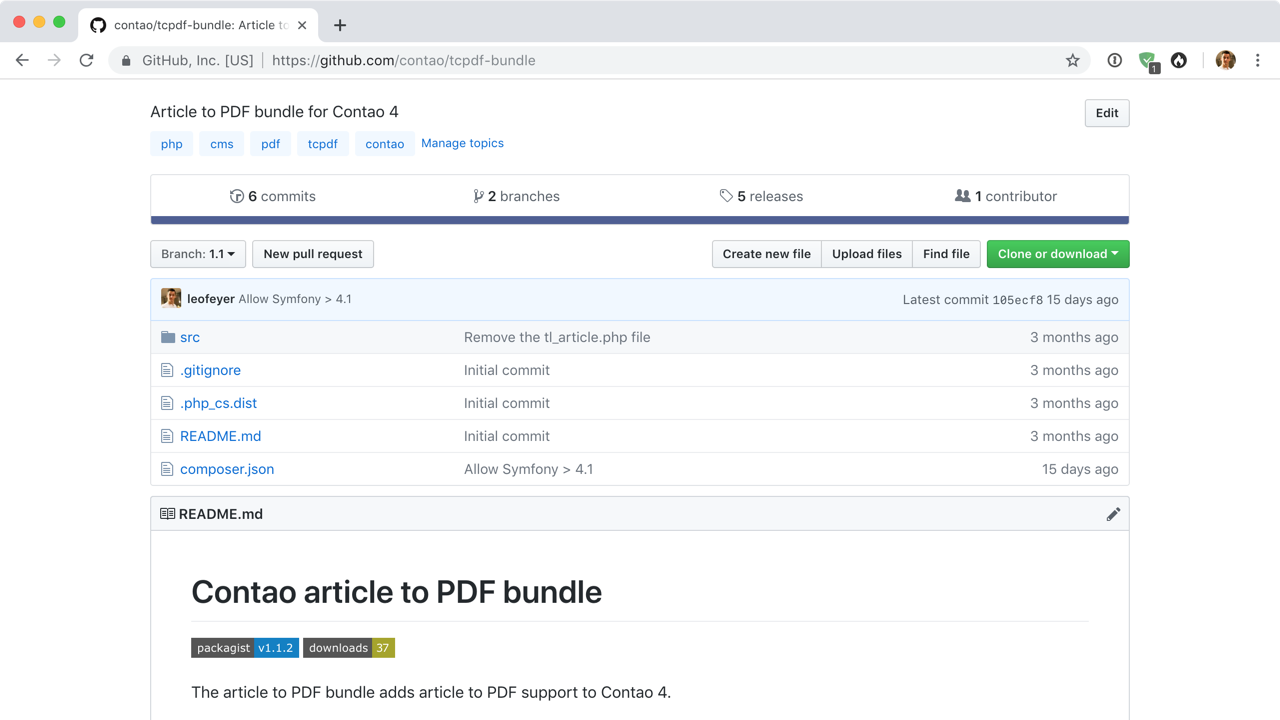Open latest commit hash 105ecf8
This screenshot has height=720, width=1280.
point(1017,299)
